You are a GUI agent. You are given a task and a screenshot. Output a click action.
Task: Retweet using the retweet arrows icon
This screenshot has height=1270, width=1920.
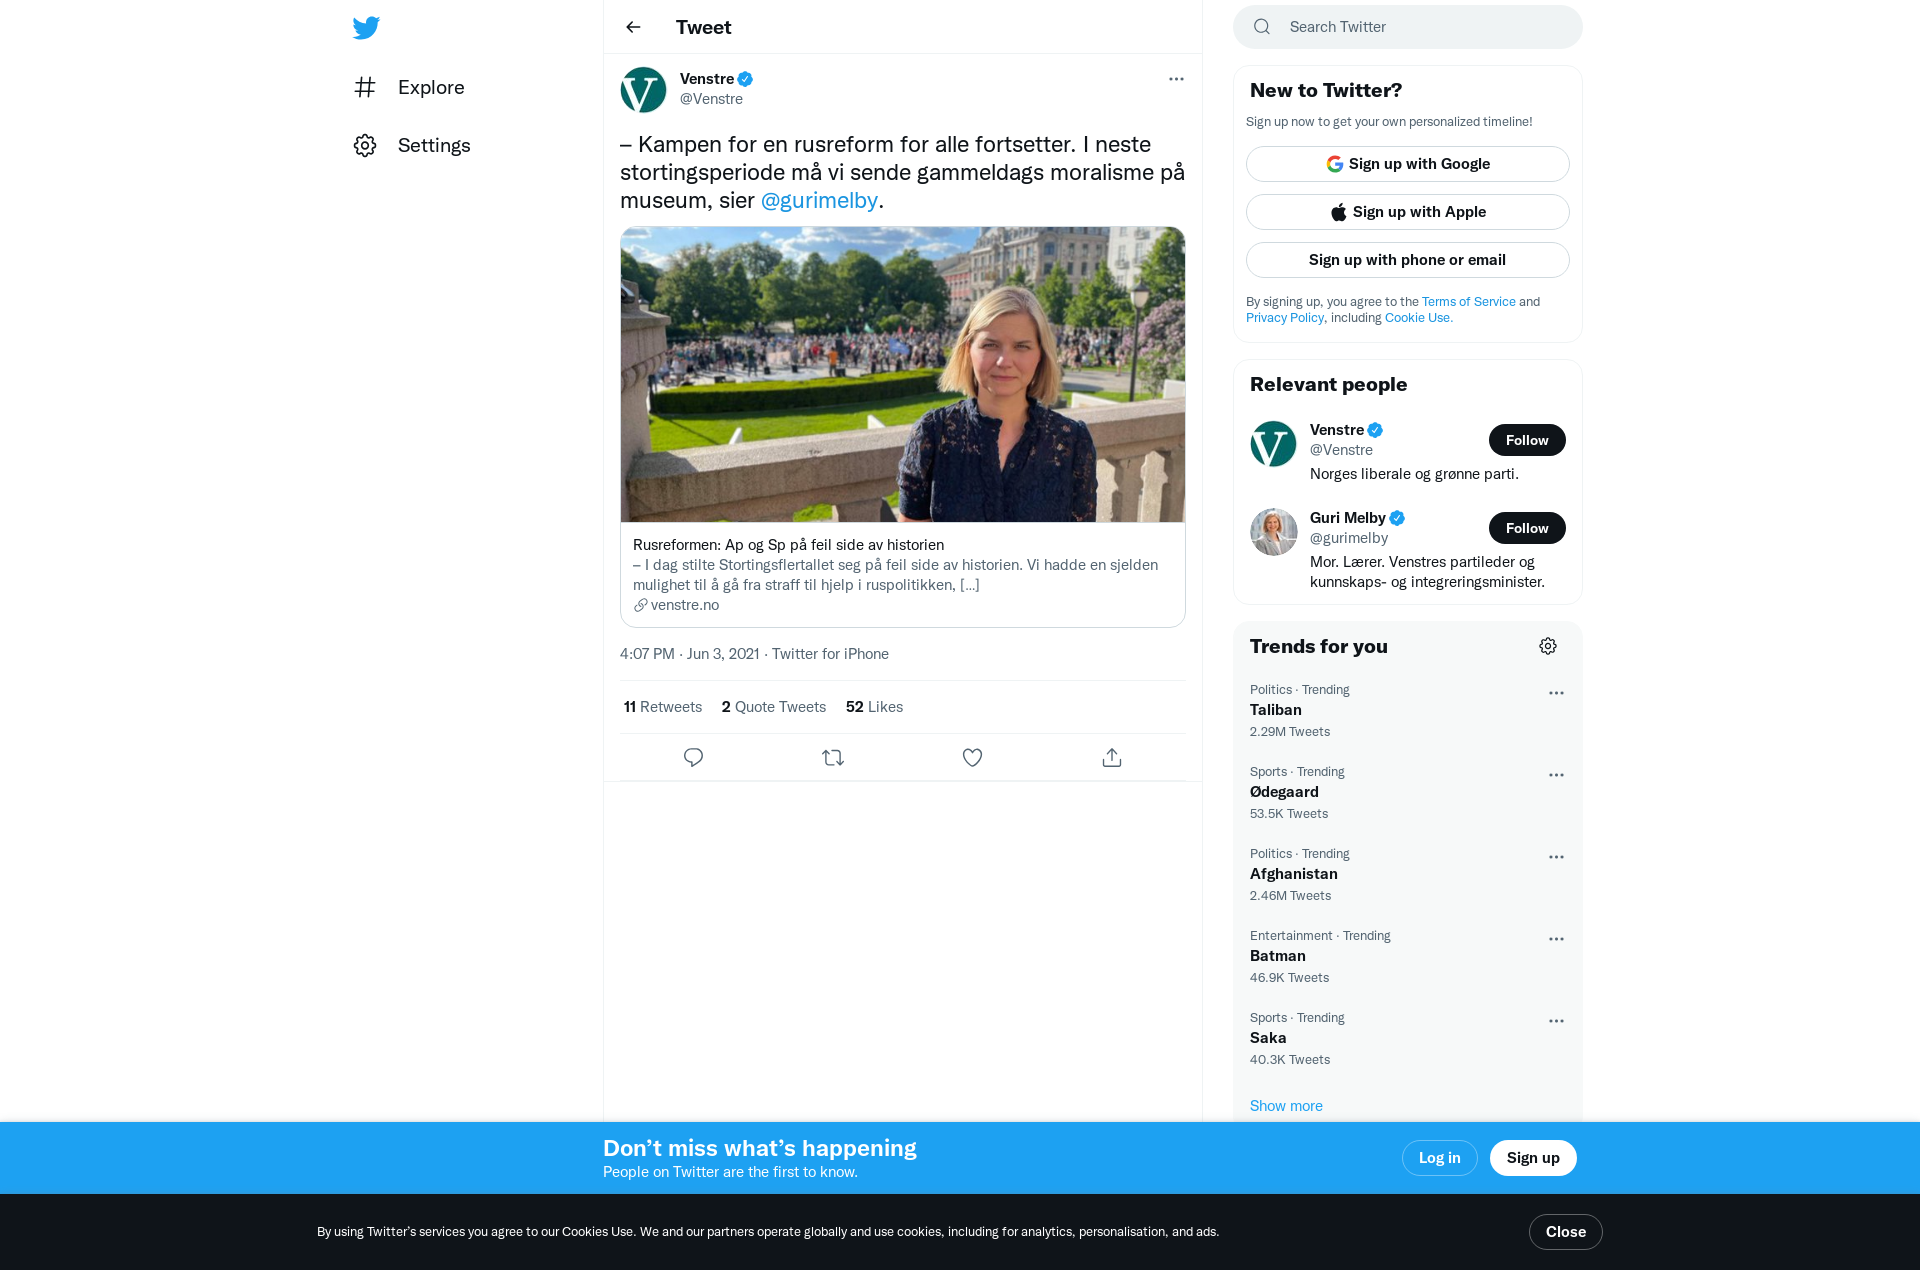pos(833,757)
